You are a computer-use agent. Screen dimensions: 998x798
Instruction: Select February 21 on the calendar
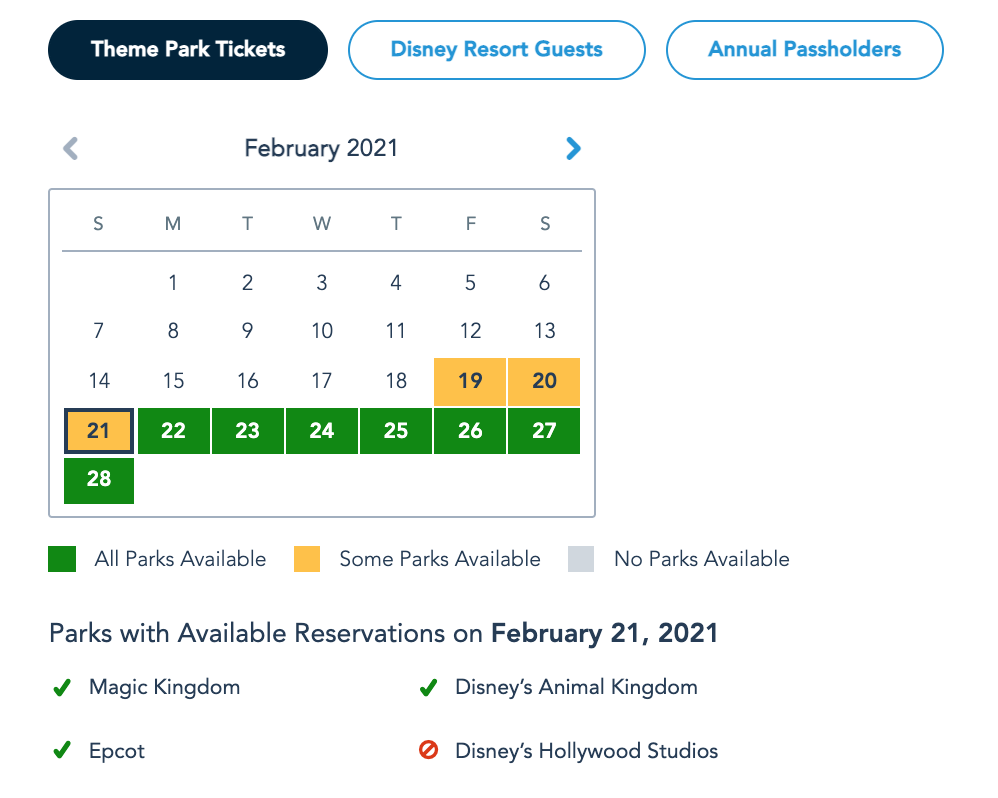point(98,431)
